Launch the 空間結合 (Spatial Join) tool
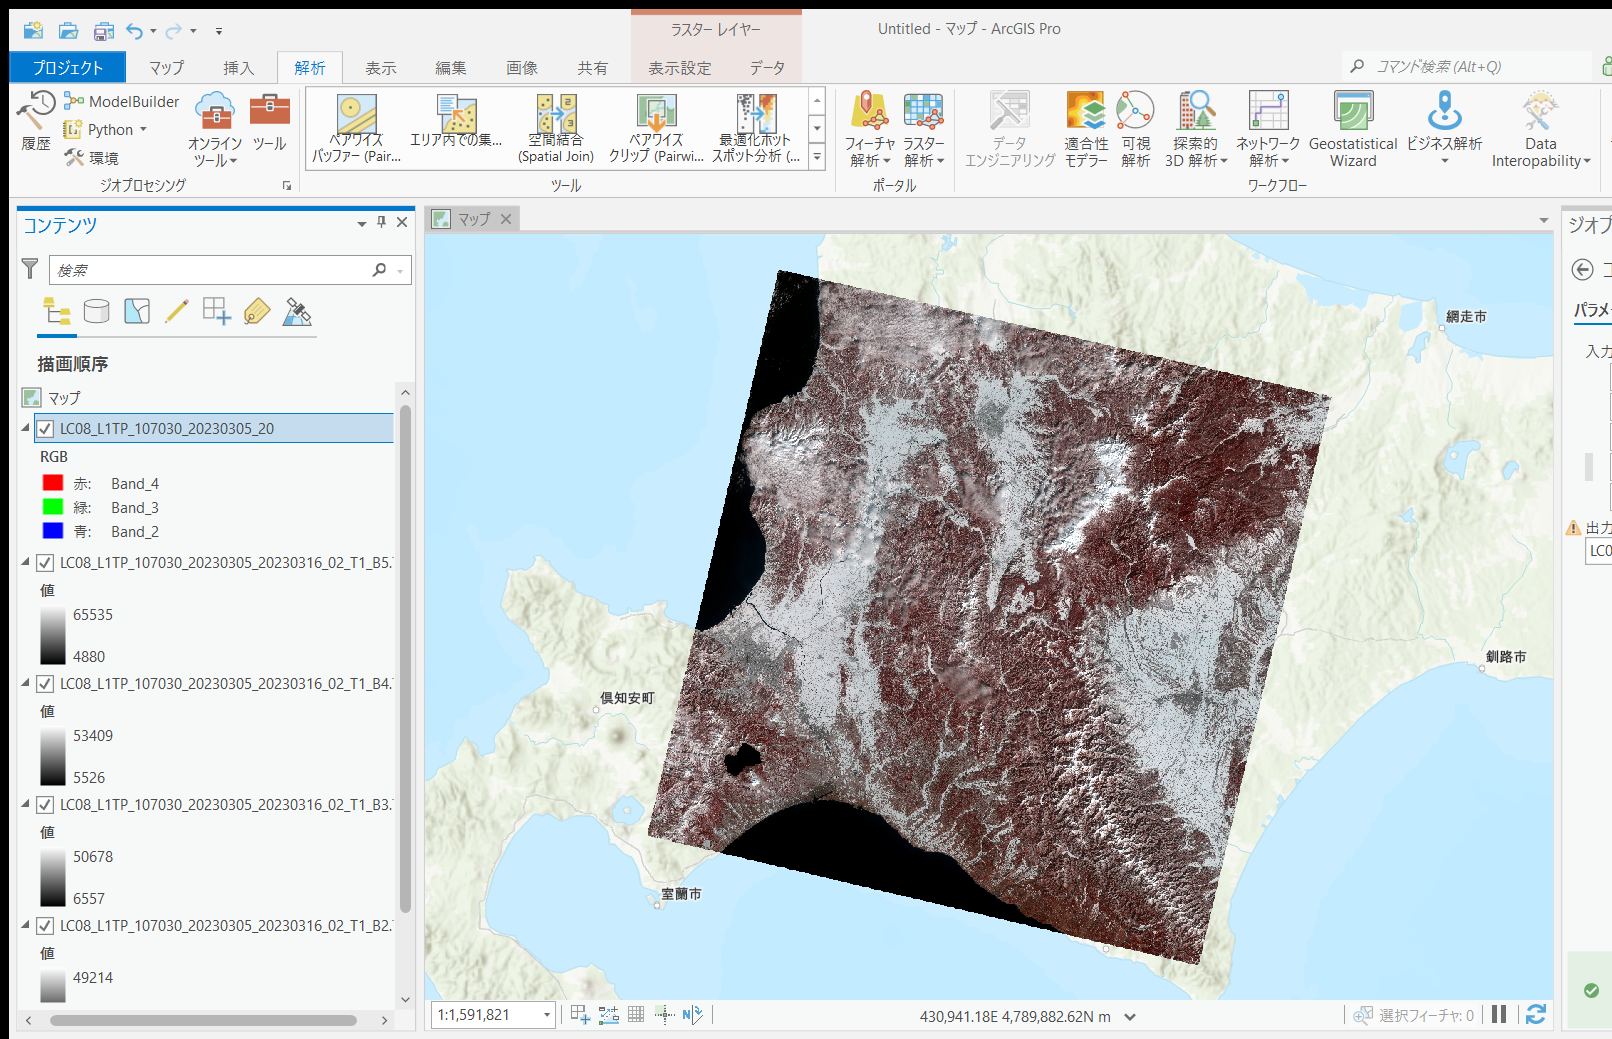 (x=556, y=128)
